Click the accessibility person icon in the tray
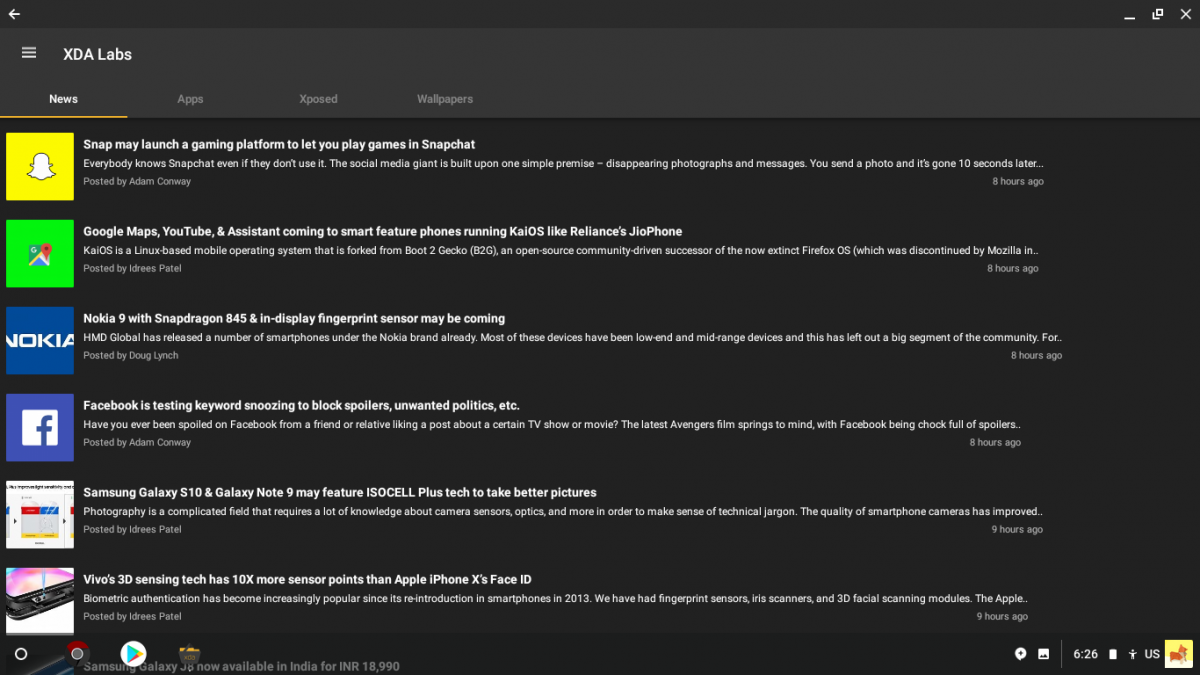The image size is (1200, 675). tap(1133, 653)
